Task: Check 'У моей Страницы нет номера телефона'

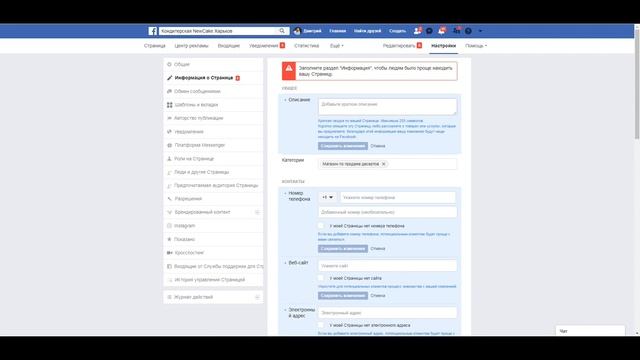Action: point(321,226)
